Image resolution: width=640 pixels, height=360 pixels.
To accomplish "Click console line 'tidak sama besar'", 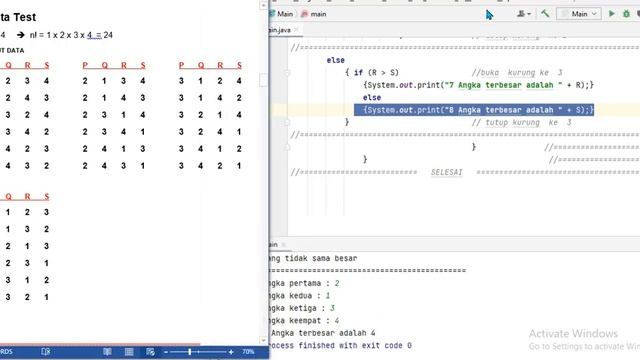I will point(321,258).
